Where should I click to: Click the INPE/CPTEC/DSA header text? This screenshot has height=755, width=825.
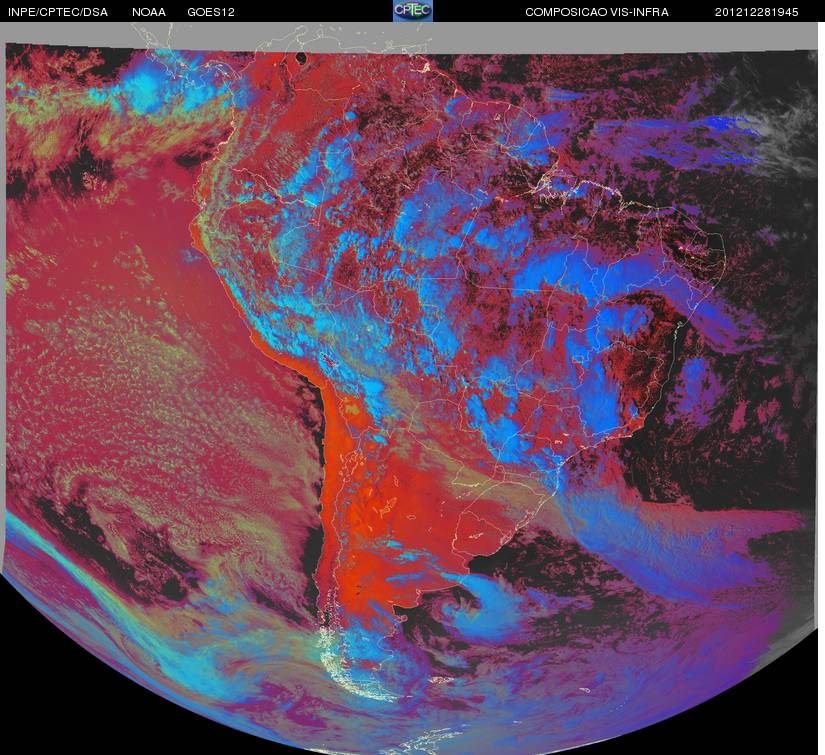tap(58, 12)
